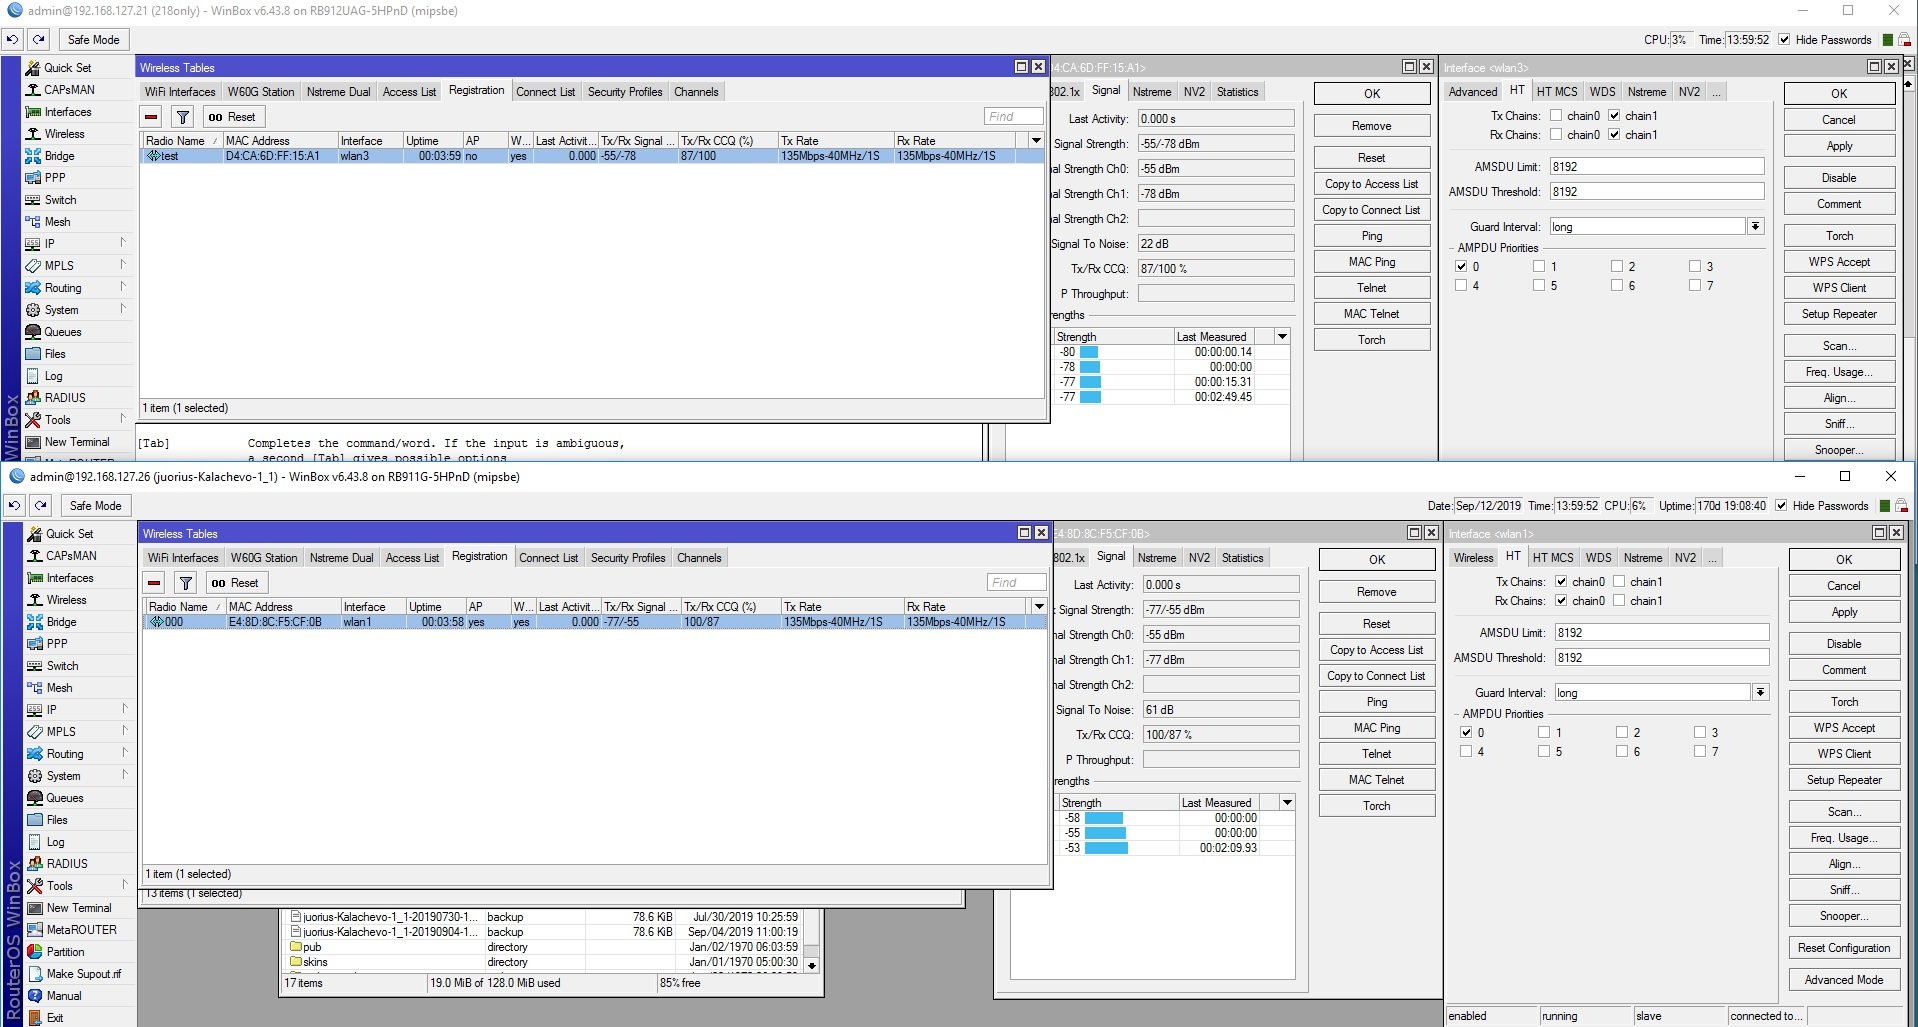Open Log in the top window sidebar
The width and height of the screenshot is (1918, 1027).
click(53, 376)
